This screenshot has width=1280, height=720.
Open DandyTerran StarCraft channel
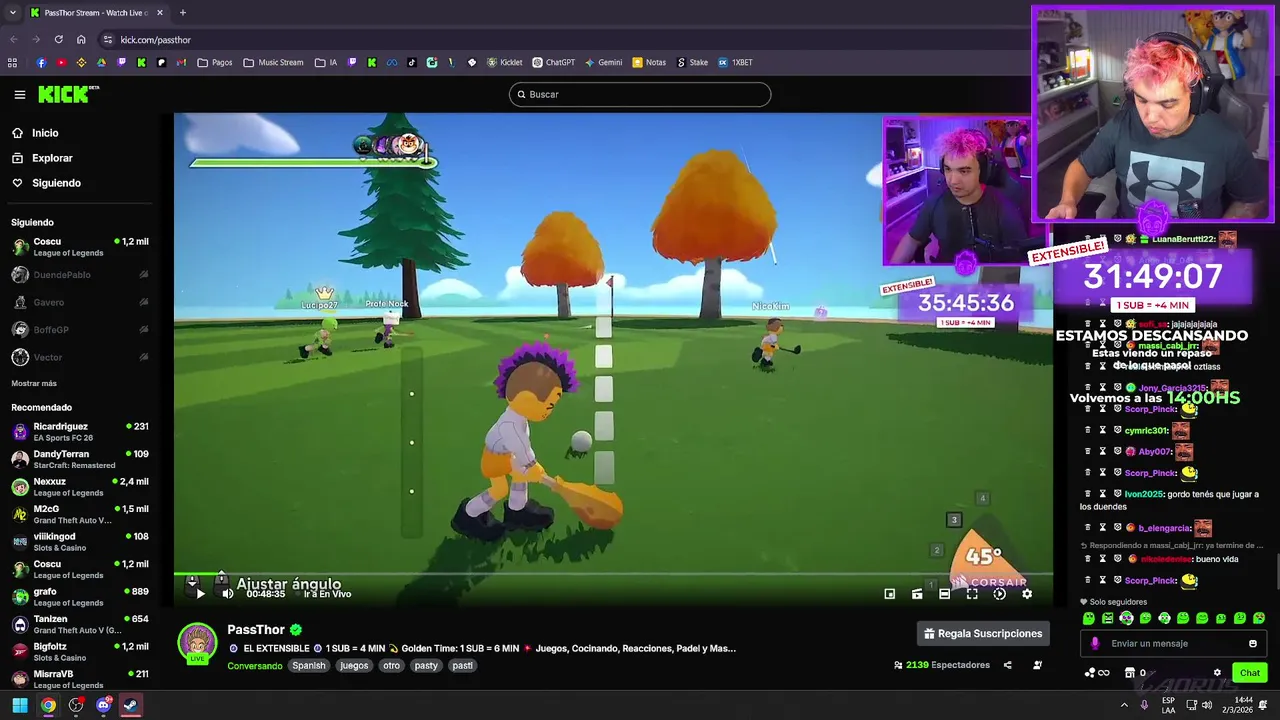(80, 459)
